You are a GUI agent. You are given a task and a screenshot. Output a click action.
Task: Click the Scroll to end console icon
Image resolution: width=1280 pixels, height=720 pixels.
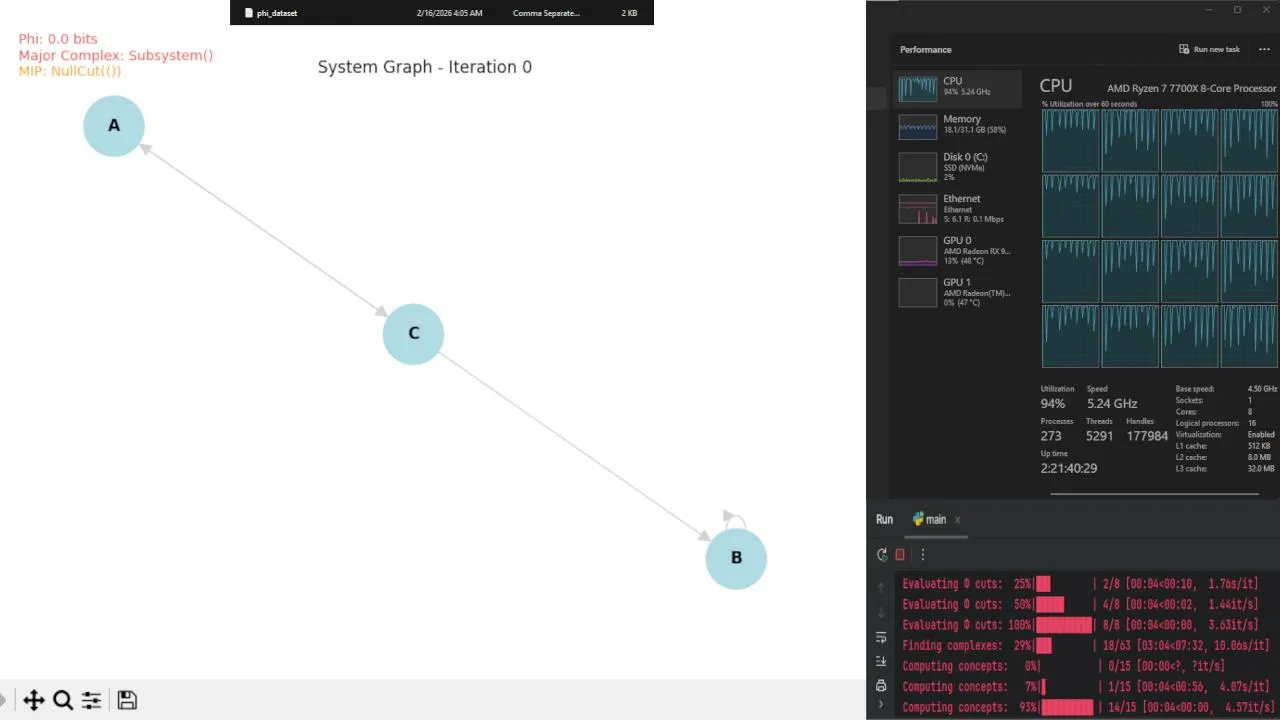pos(881,661)
